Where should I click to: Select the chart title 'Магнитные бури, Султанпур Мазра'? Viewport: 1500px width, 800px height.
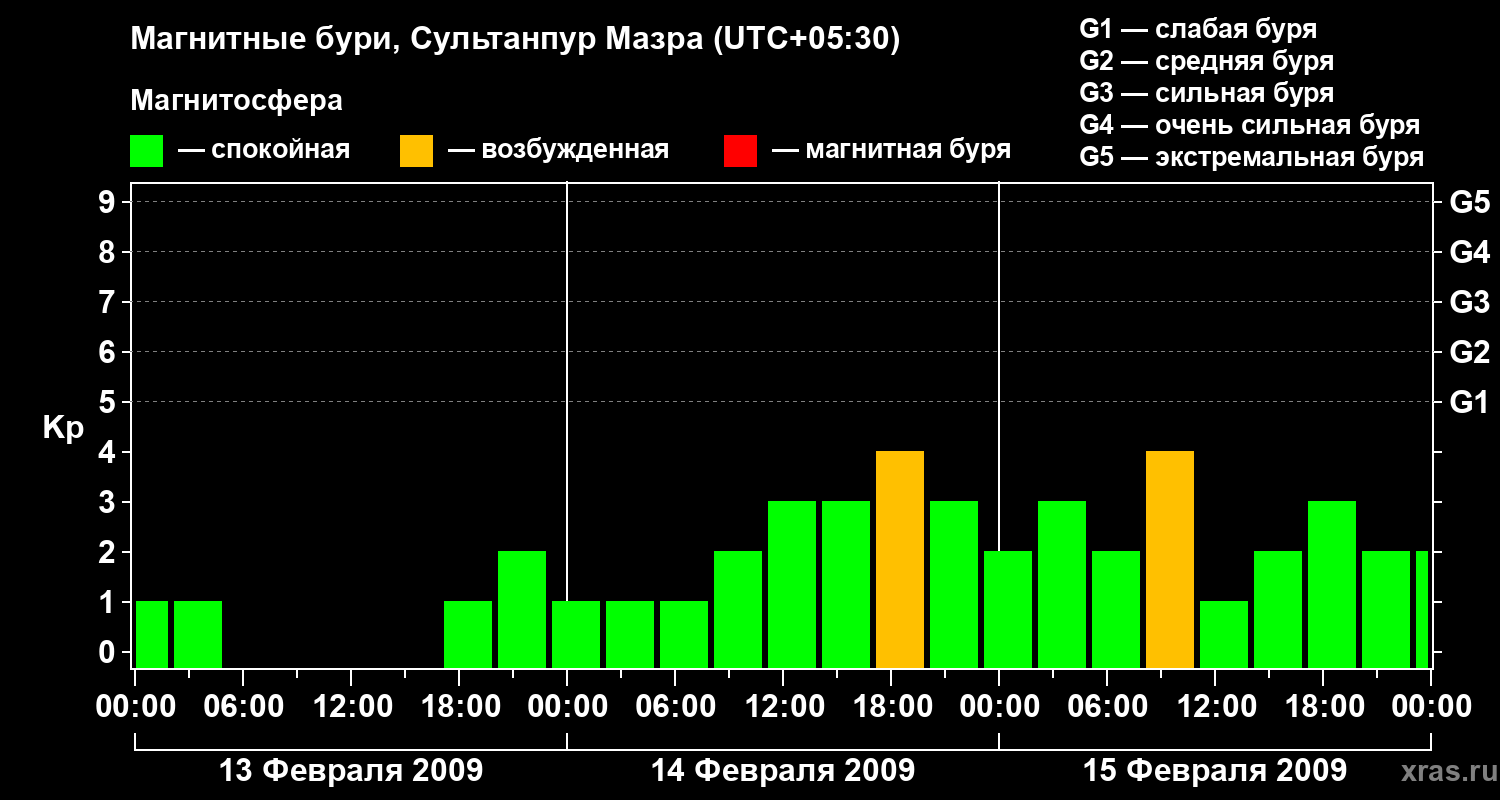[417, 39]
